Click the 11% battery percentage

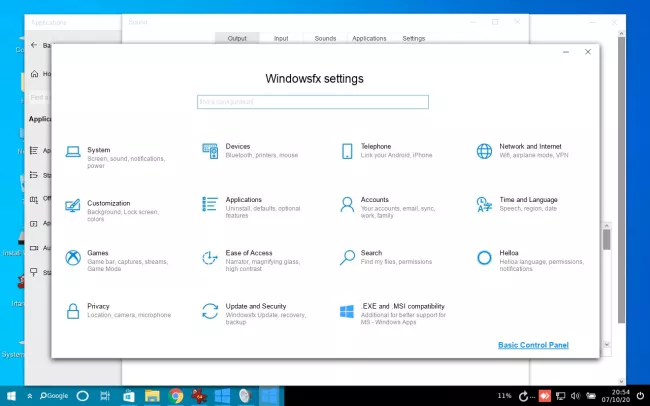pyautogui.click(x=504, y=396)
